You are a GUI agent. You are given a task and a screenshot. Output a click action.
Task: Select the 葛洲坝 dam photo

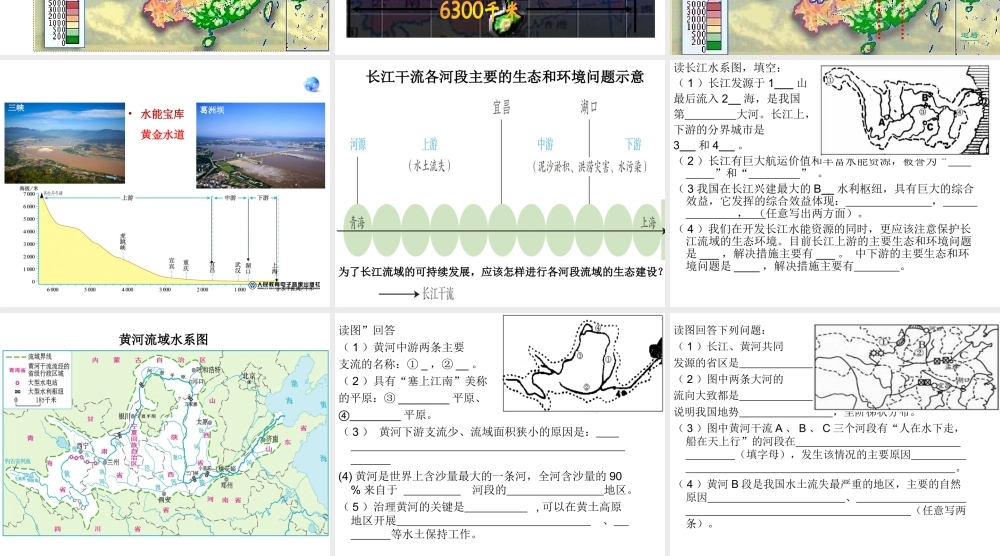pos(260,146)
